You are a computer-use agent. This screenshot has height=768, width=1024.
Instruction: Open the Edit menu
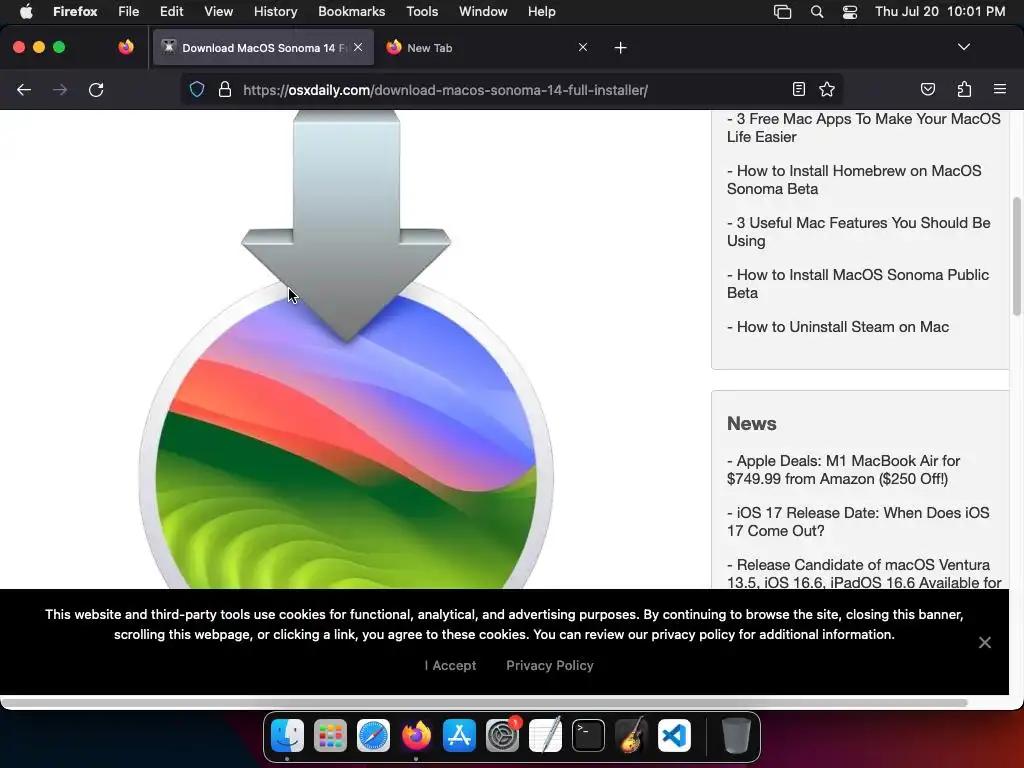click(171, 11)
